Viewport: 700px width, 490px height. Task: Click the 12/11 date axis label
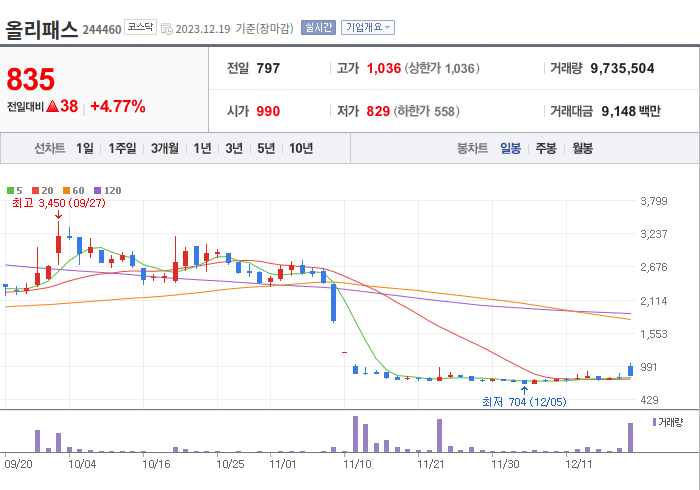(579, 464)
